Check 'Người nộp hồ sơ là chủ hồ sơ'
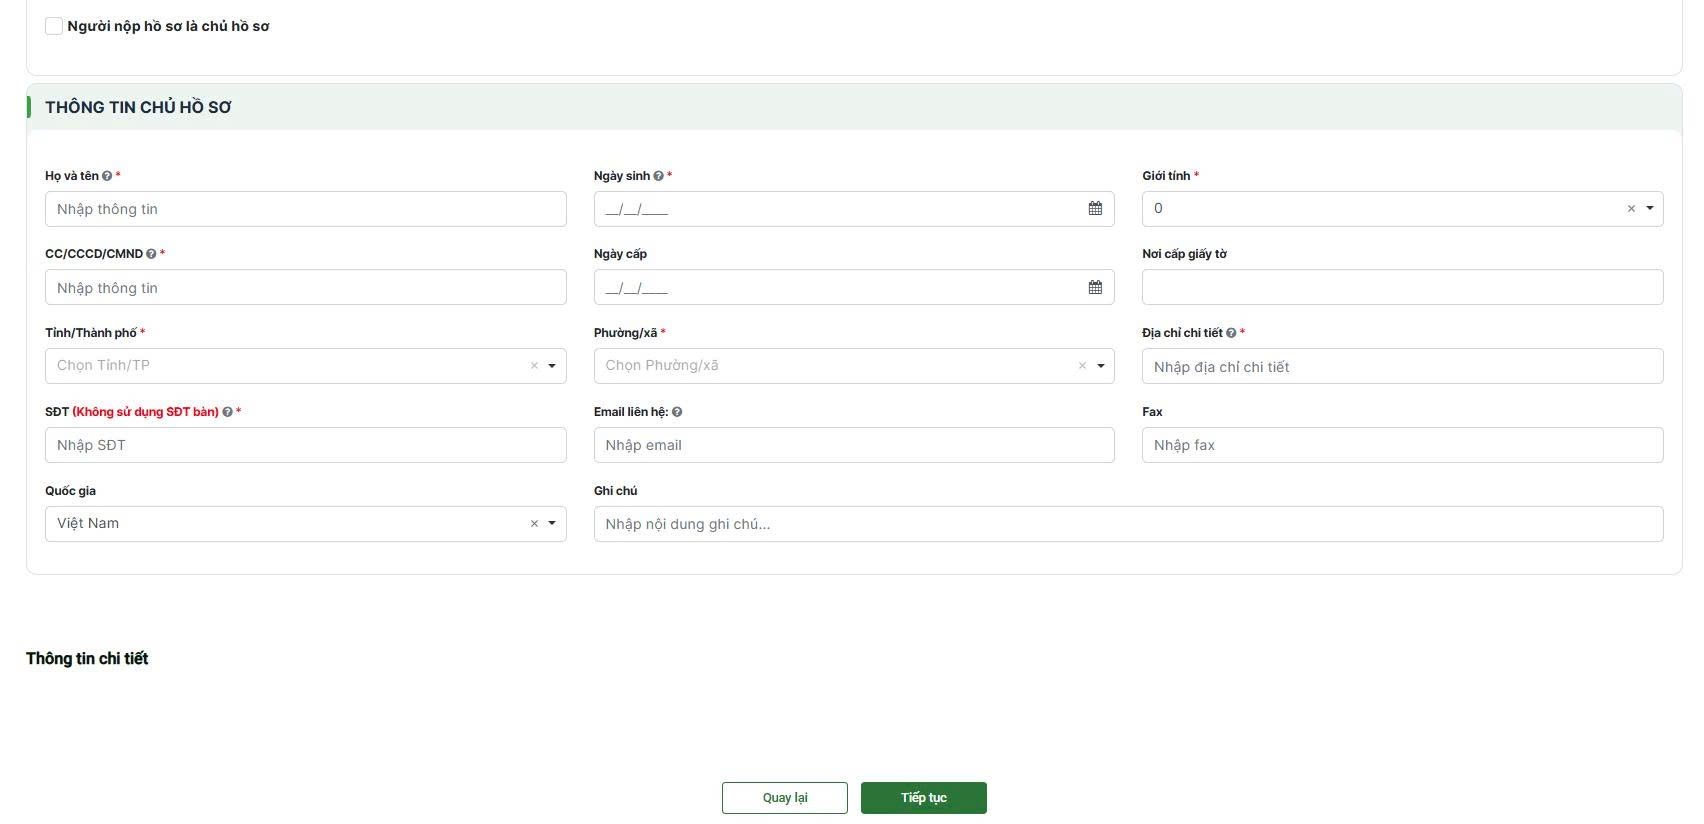This screenshot has width=1704, height=824. click(54, 26)
